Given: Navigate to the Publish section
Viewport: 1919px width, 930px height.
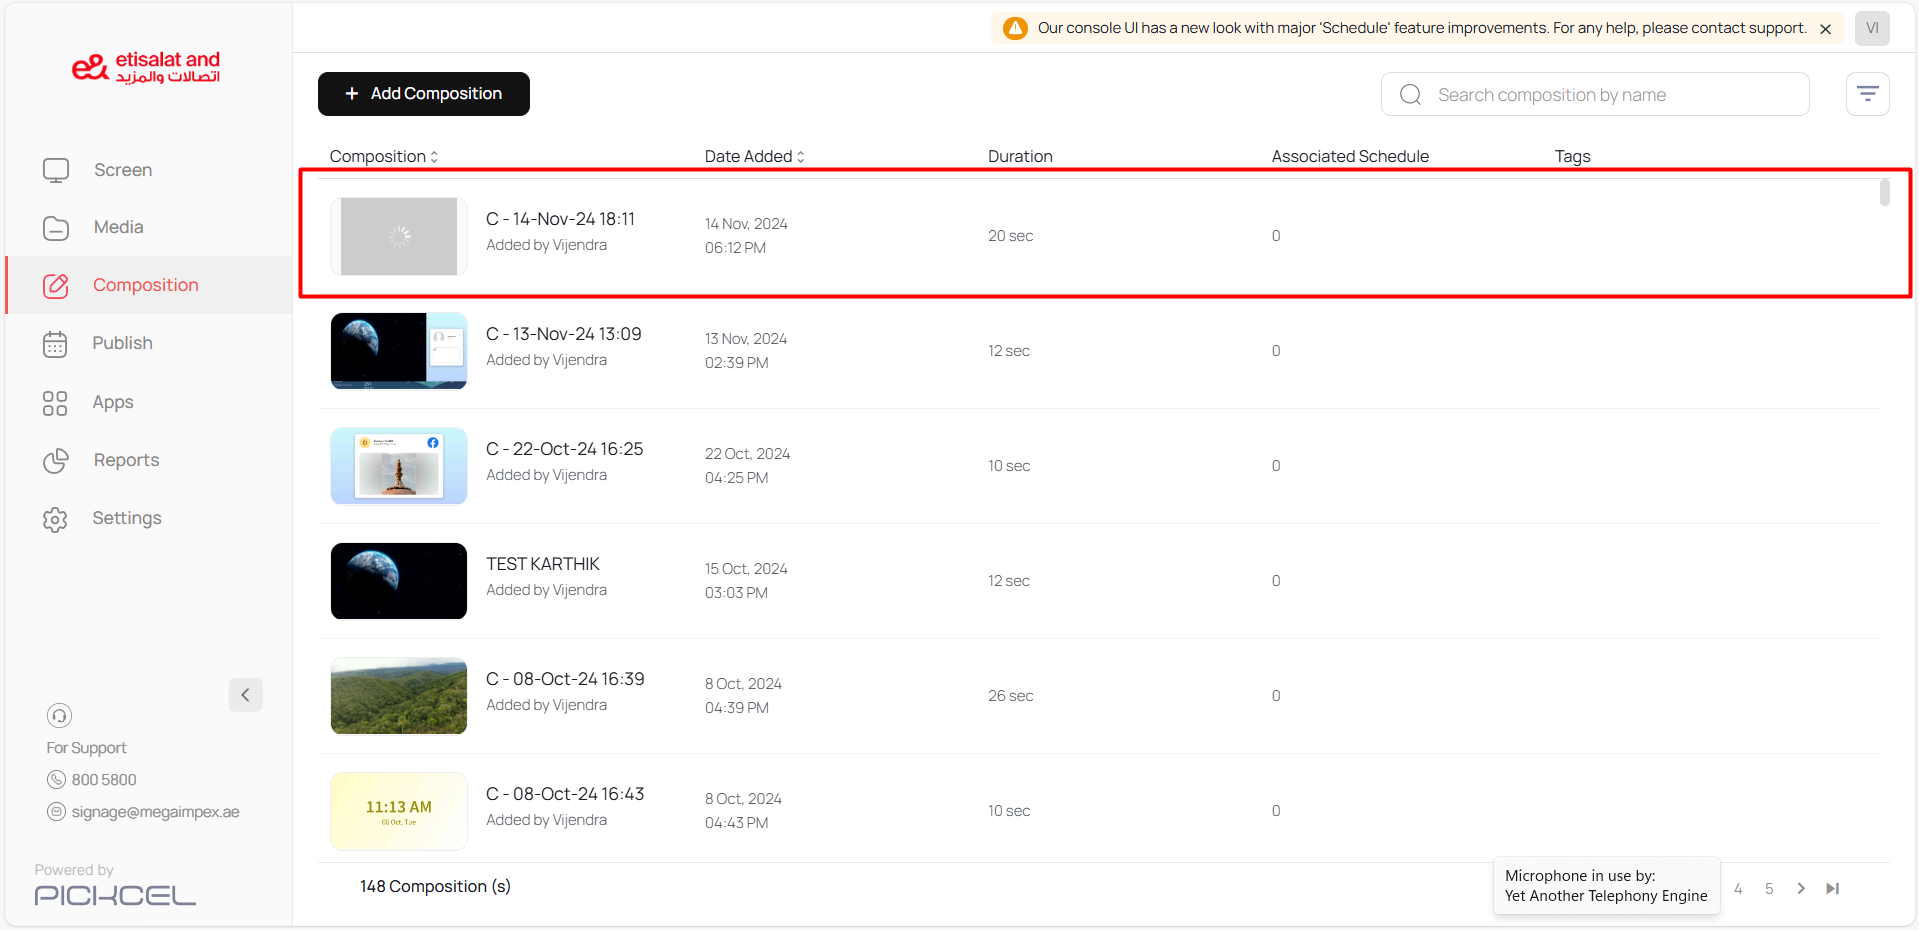Looking at the screenshot, I should [x=122, y=343].
